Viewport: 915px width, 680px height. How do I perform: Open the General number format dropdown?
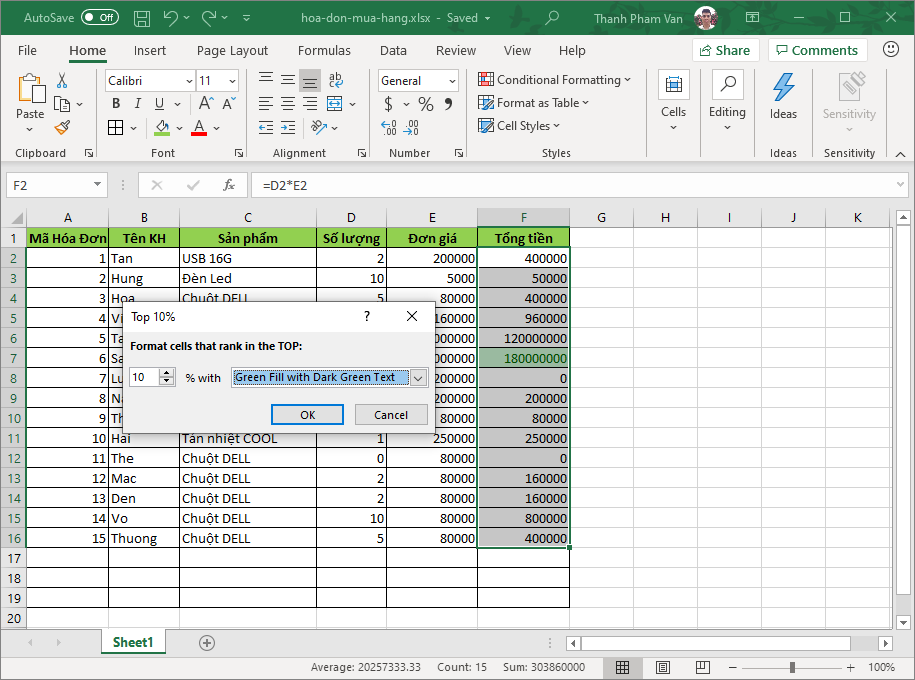pos(452,81)
